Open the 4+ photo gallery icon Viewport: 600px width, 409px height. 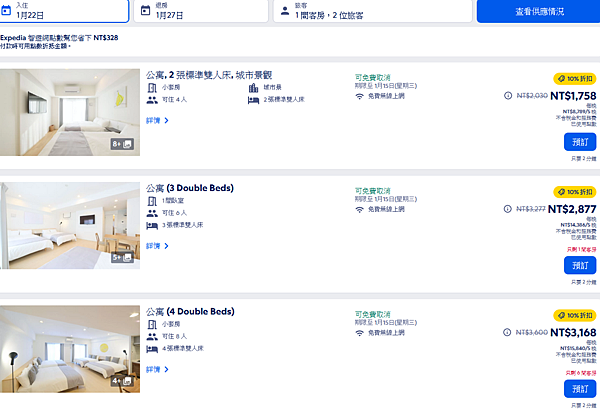coord(122,380)
